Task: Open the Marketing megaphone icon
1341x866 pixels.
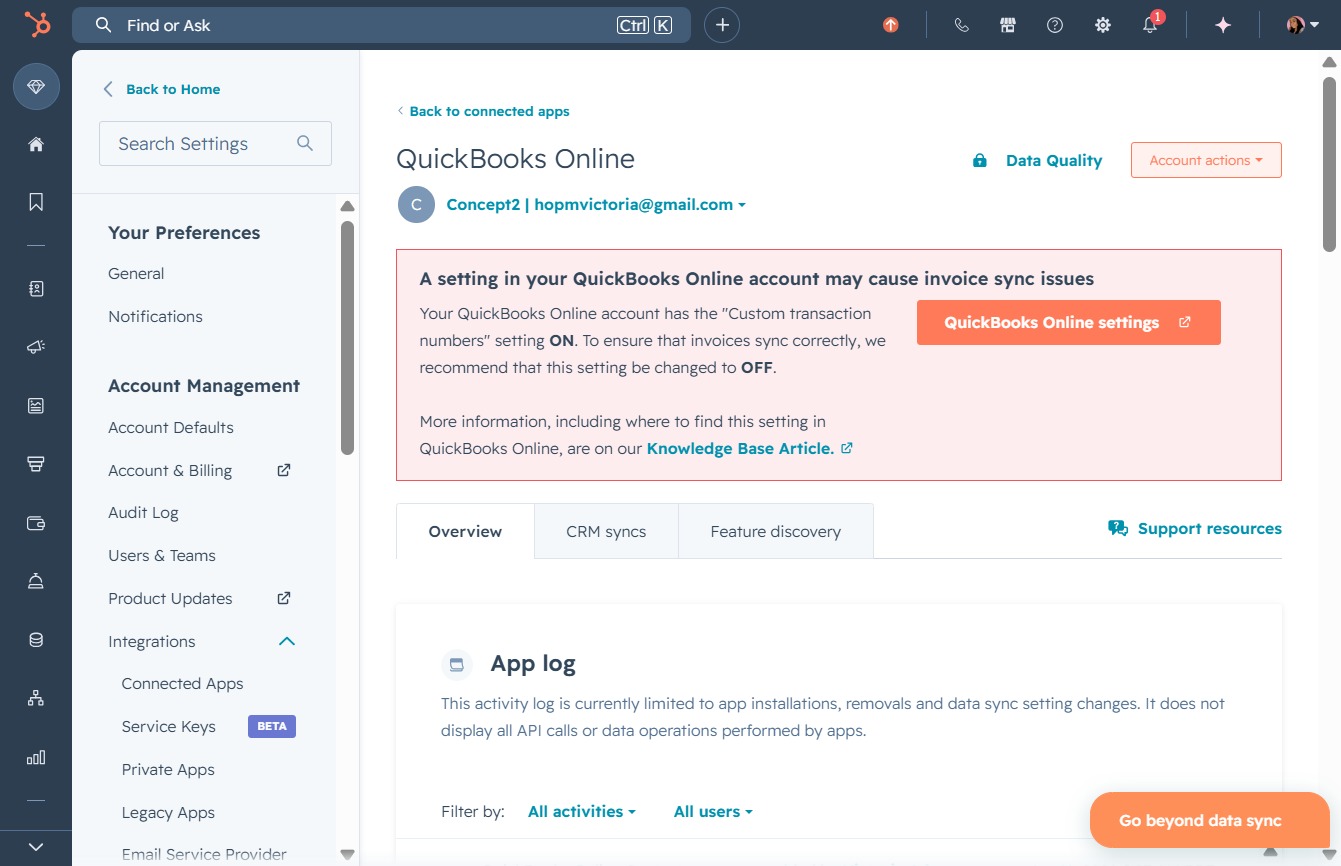Action: (36, 347)
